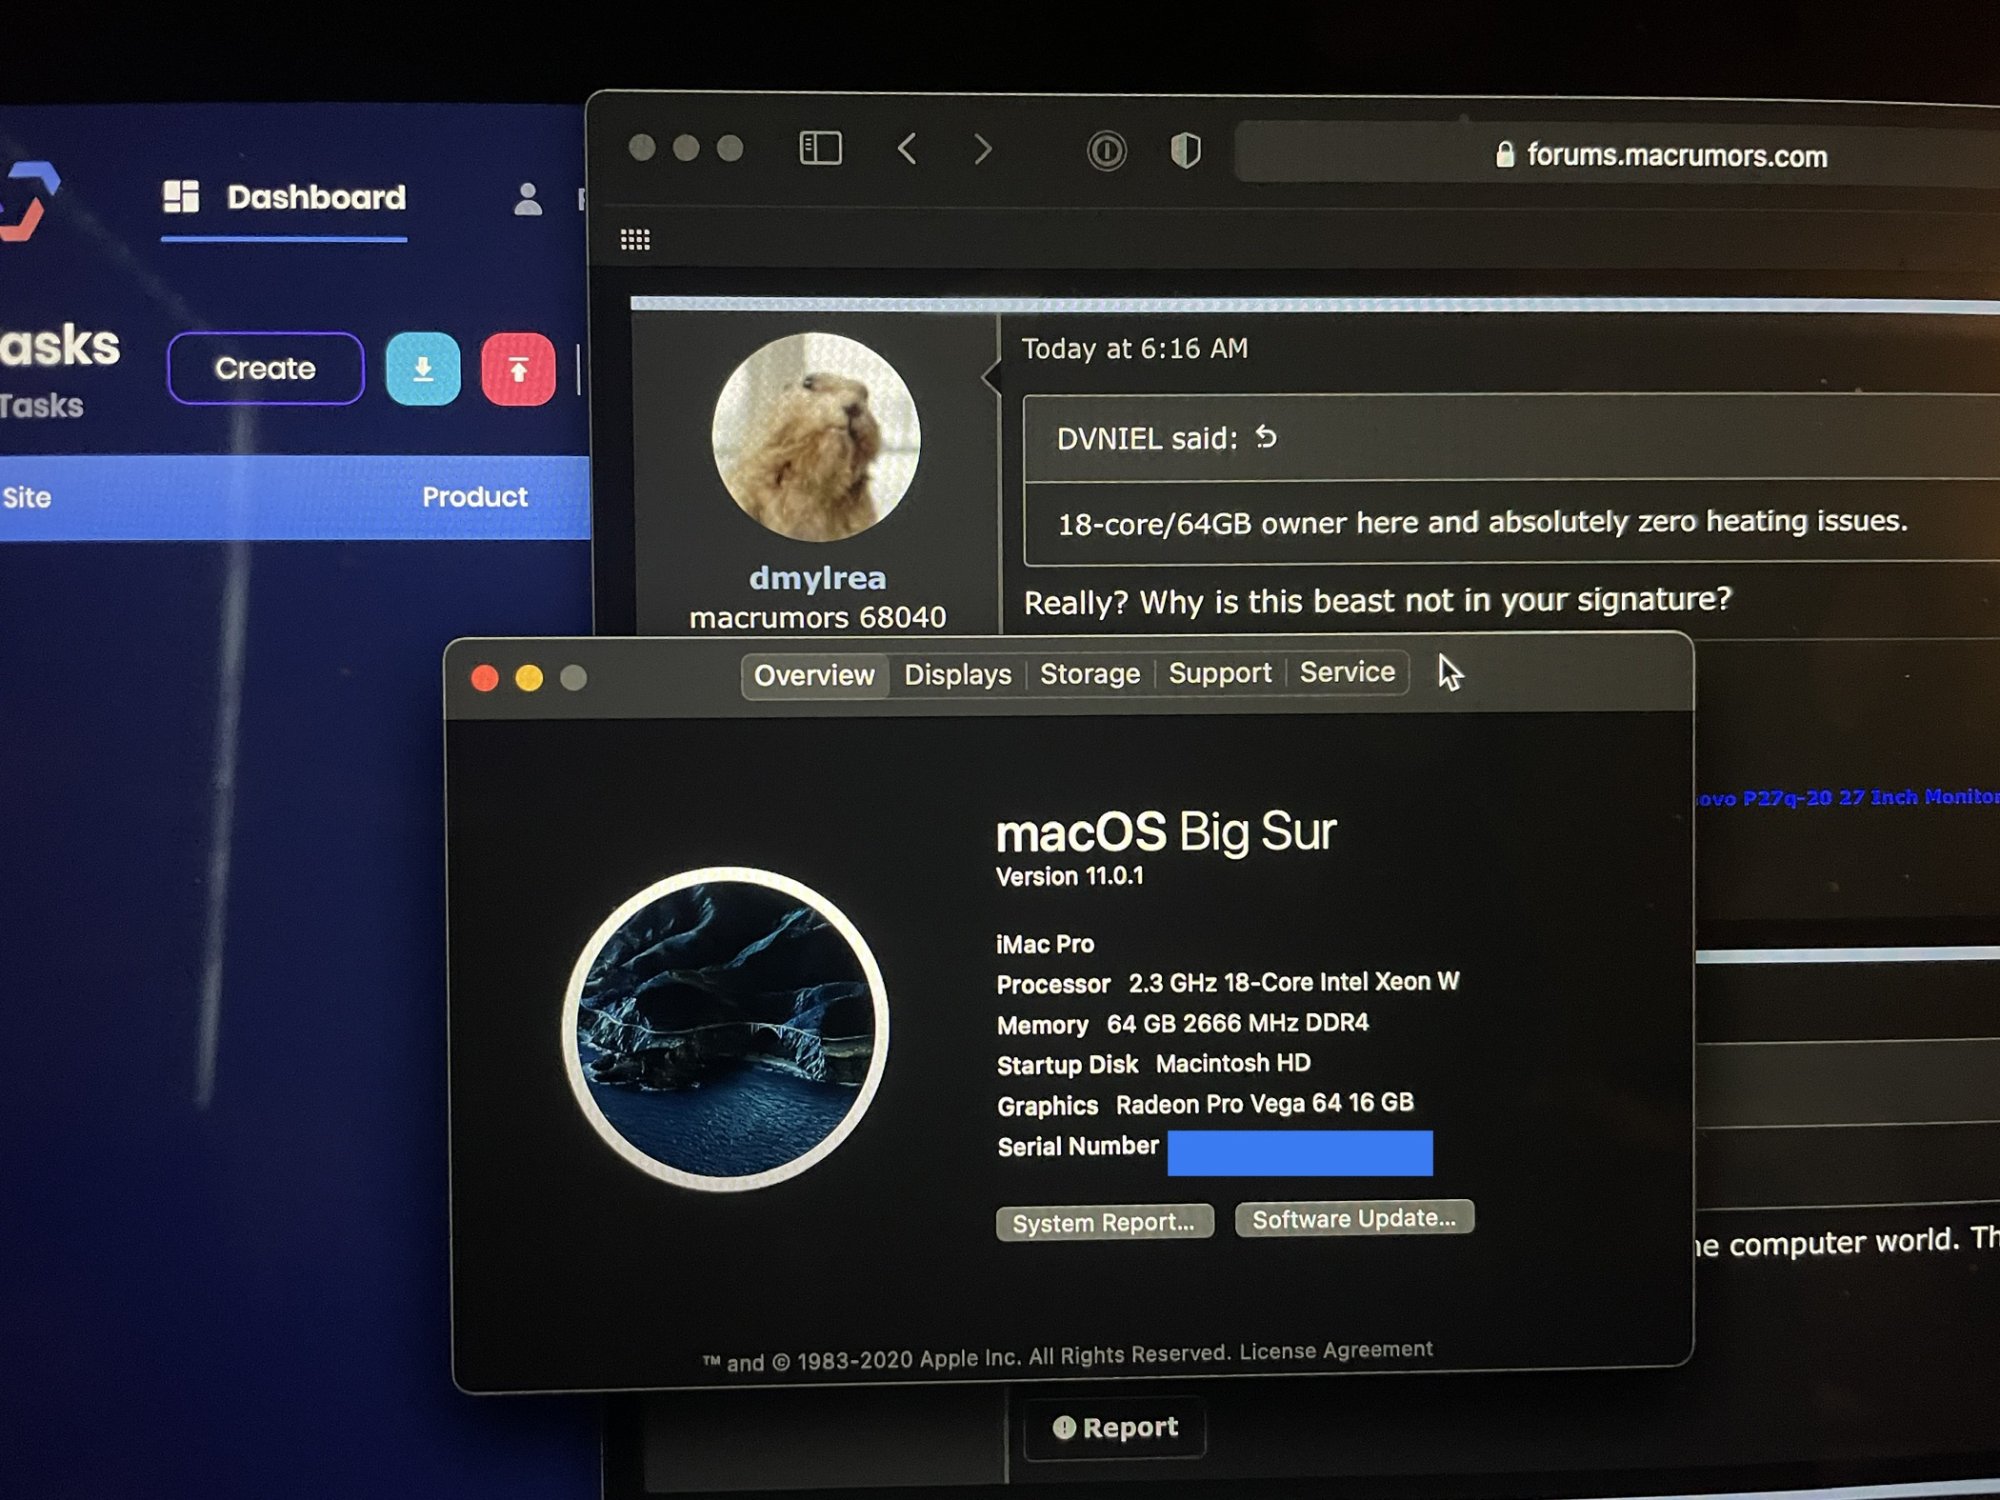Image resolution: width=2000 pixels, height=1500 pixels.
Task: Click the Software Update button
Action: (x=1353, y=1218)
